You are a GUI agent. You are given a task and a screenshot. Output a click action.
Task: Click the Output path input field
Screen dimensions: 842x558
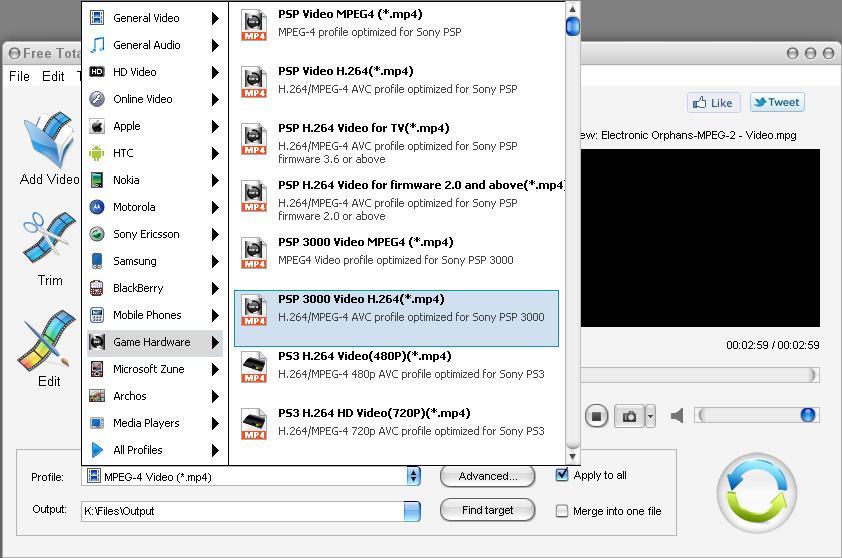(242, 511)
